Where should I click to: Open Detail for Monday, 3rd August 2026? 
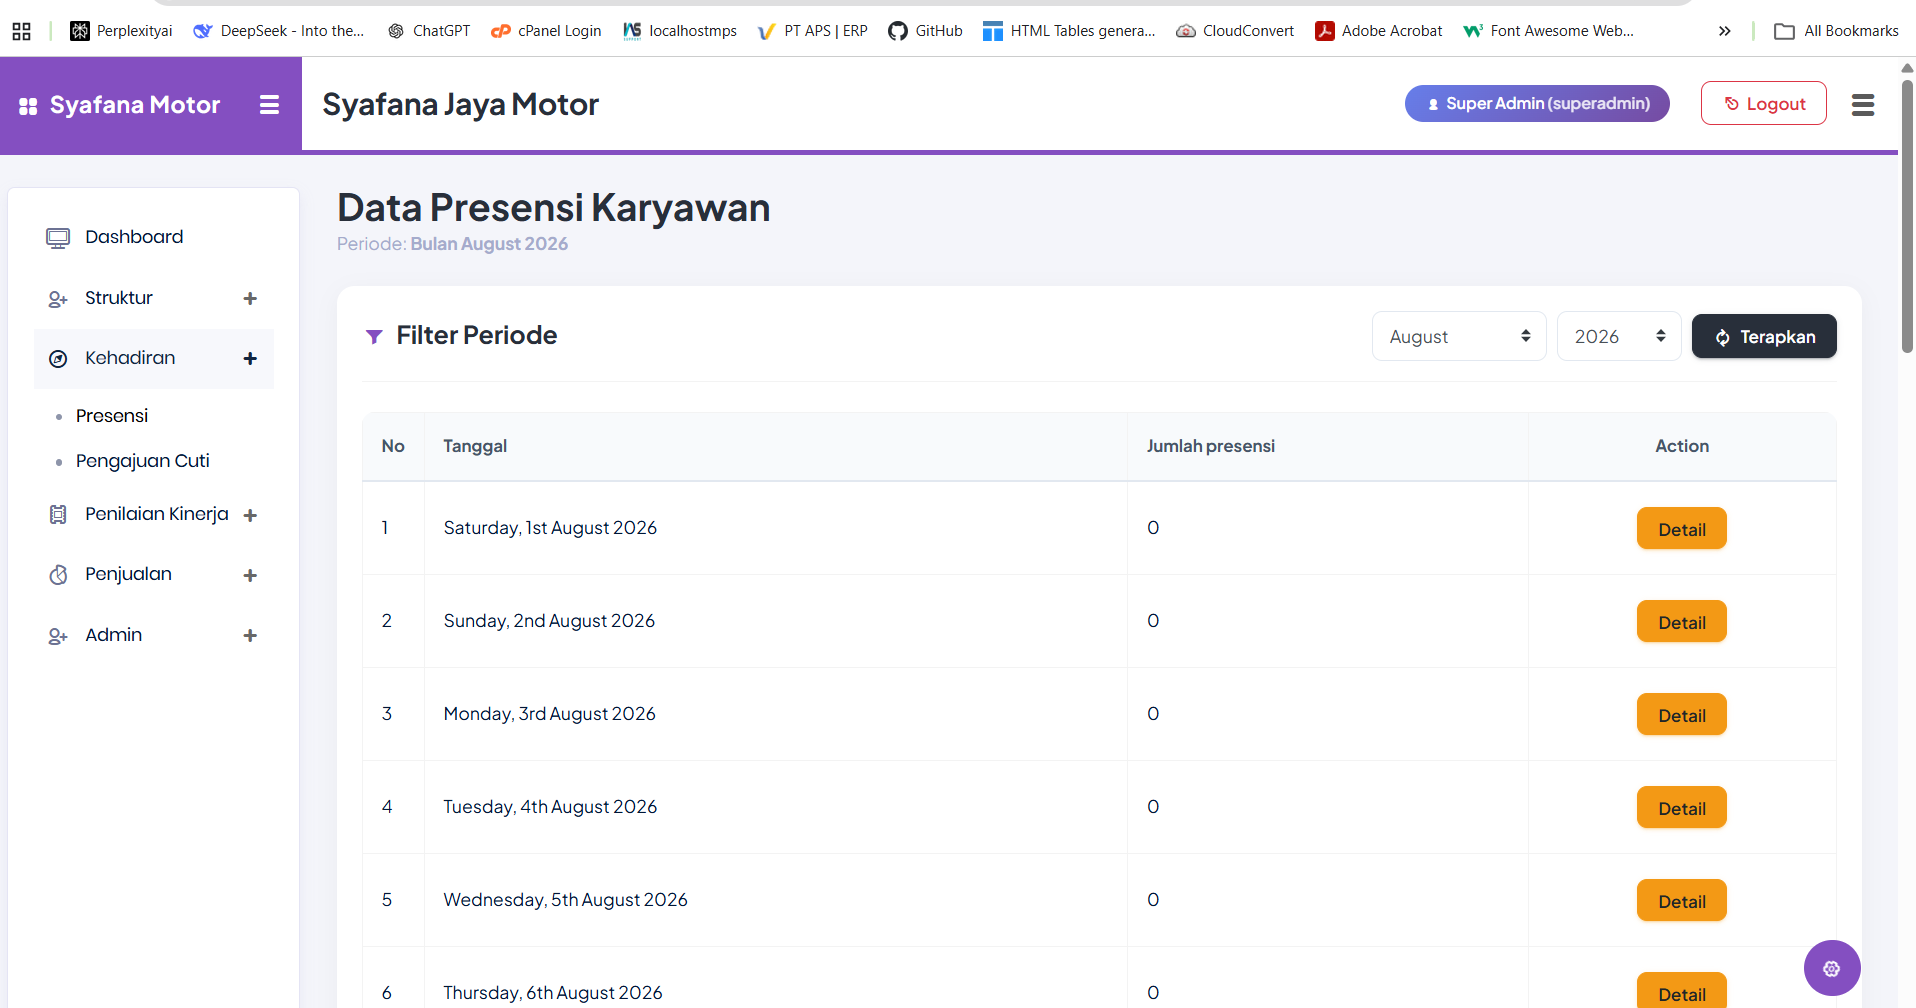click(1682, 714)
